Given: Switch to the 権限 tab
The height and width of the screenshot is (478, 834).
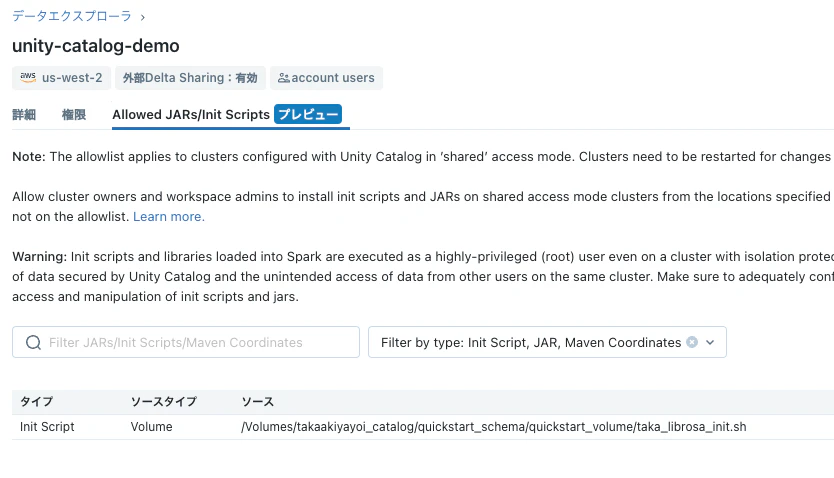Looking at the screenshot, I should pos(74,115).
